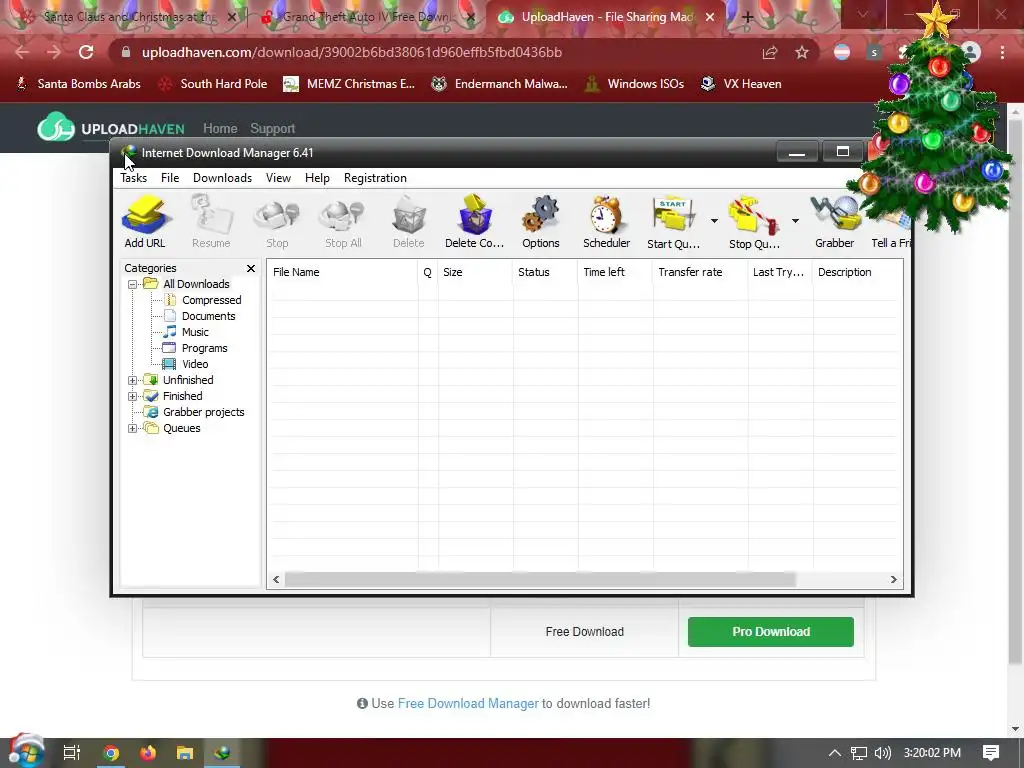
Task: Open the Tasks menu
Action: [133, 178]
